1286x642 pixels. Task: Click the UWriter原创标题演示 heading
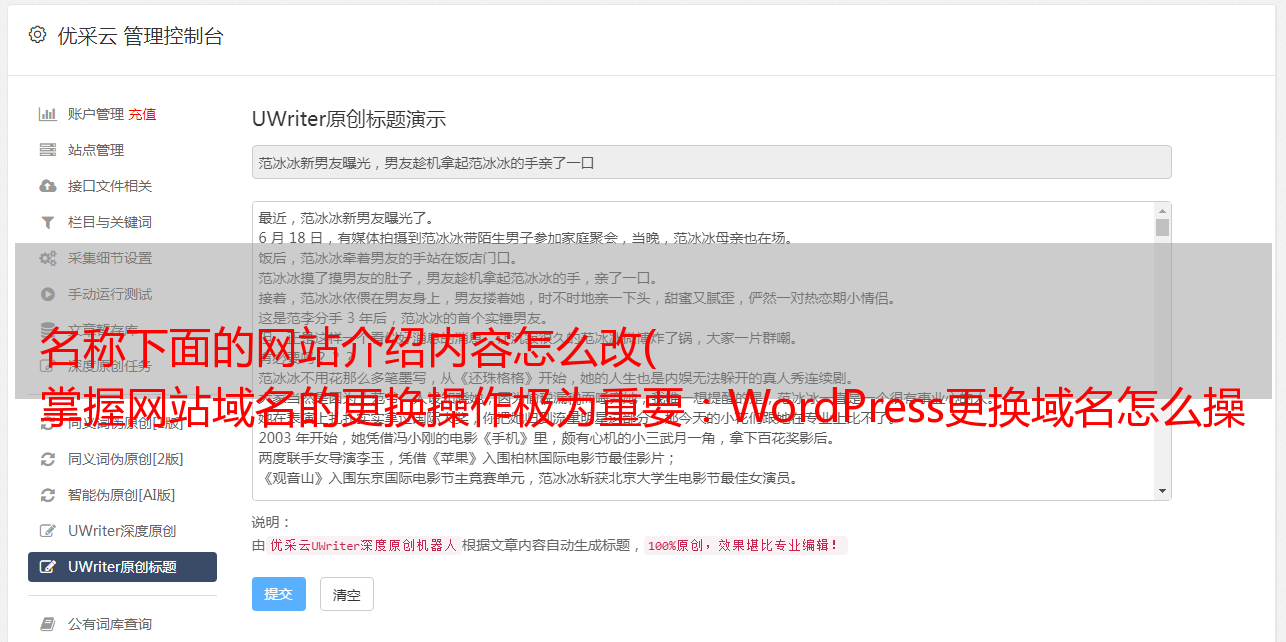click(349, 119)
